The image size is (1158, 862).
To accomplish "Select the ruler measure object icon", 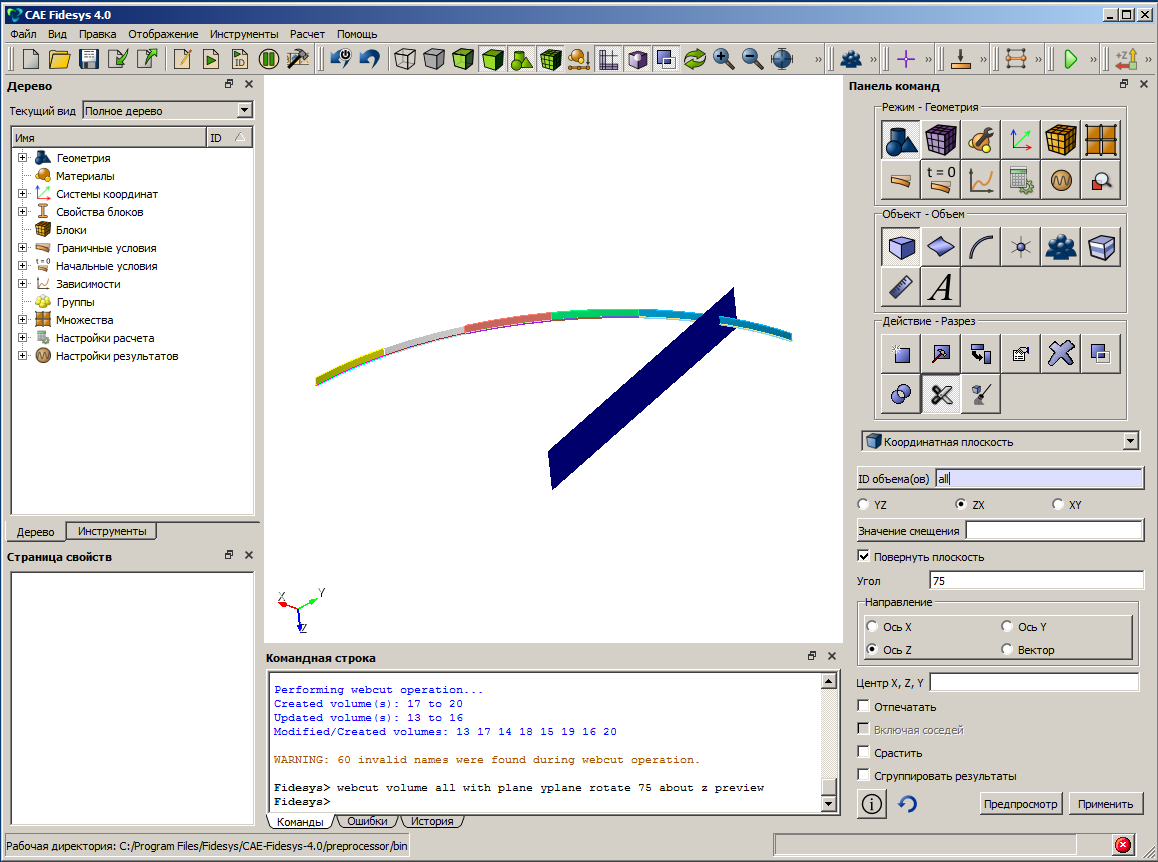I will click(x=901, y=287).
